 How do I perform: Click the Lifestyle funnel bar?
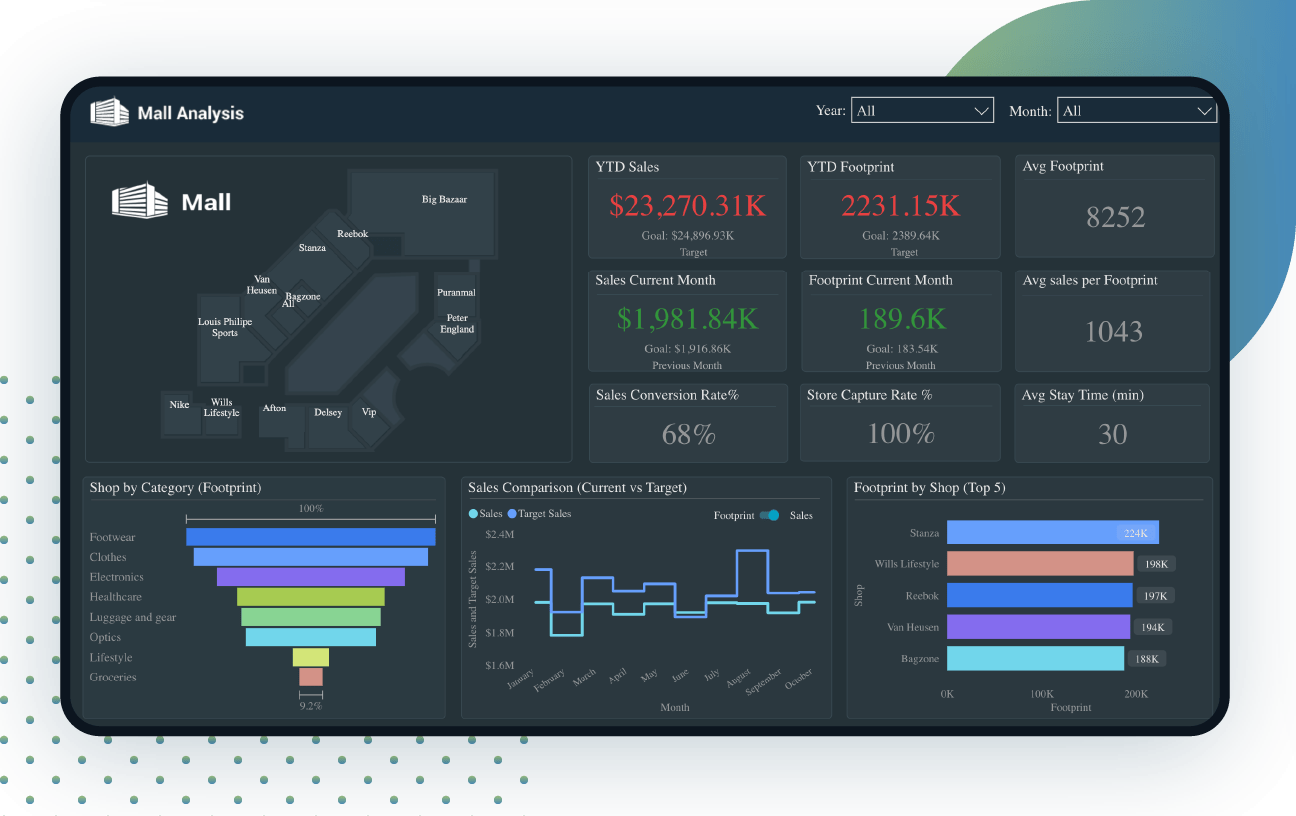pyautogui.click(x=311, y=657)
